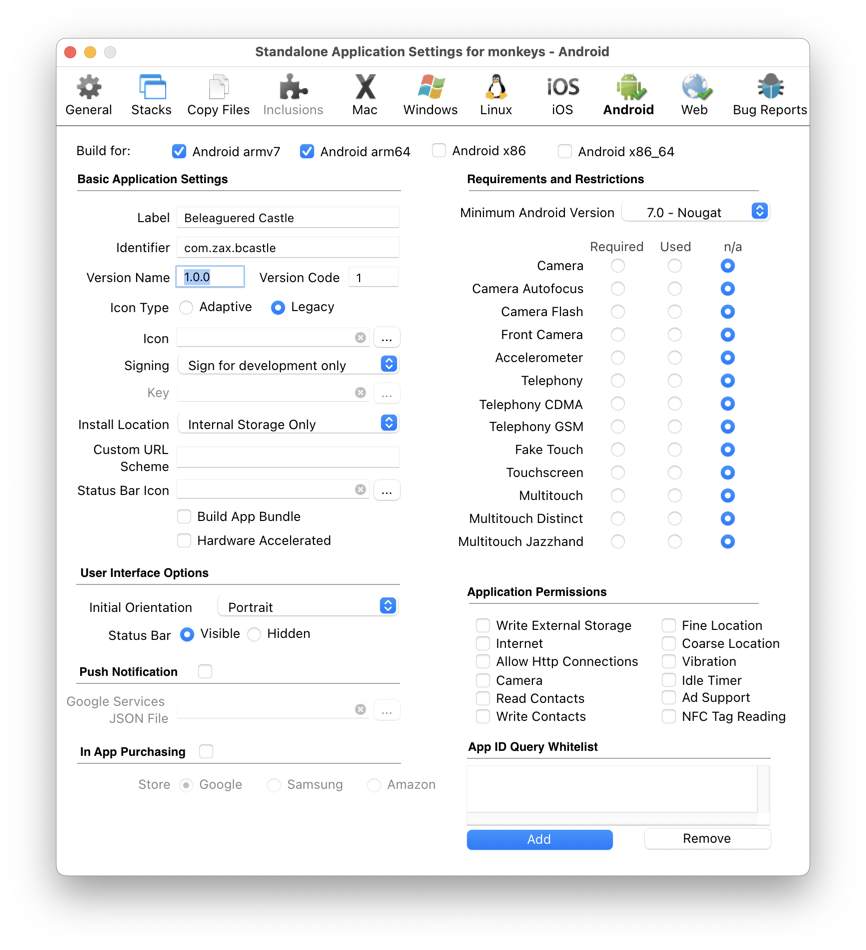Click Remove in App ID Query Whitelist
The height and width of the screenshot is (950, 866).
707,839
